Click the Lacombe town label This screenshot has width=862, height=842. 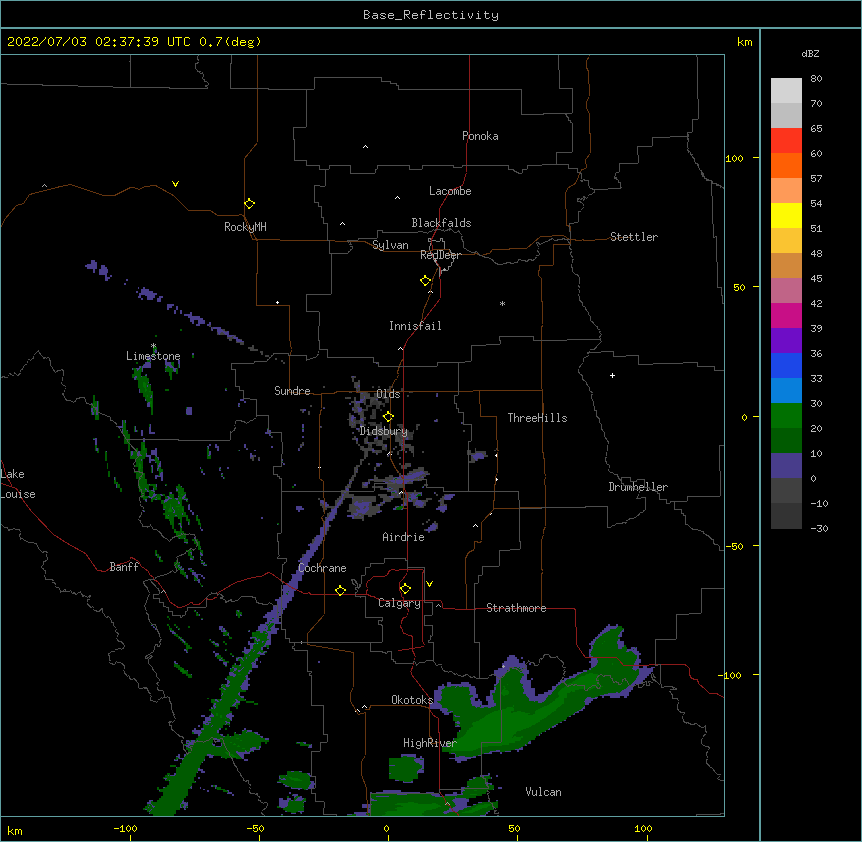click(450, 191)
